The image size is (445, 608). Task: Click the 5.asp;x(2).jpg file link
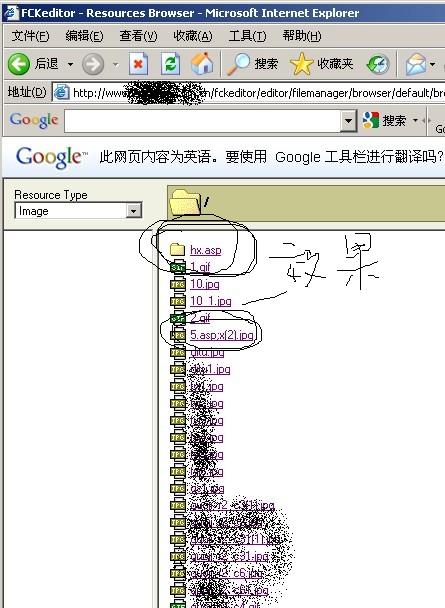[x=222, y=335]
